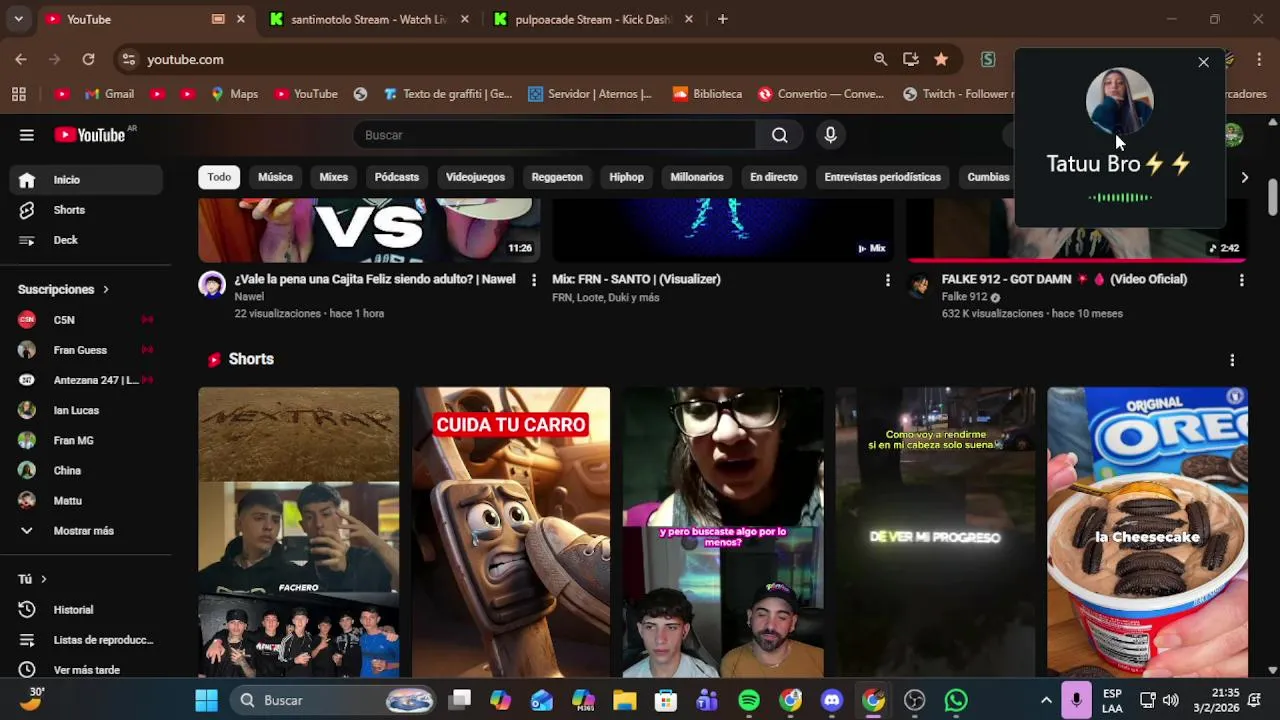Open Gmail bookmark
1280x720 pixels.
(x=110, y=94)
